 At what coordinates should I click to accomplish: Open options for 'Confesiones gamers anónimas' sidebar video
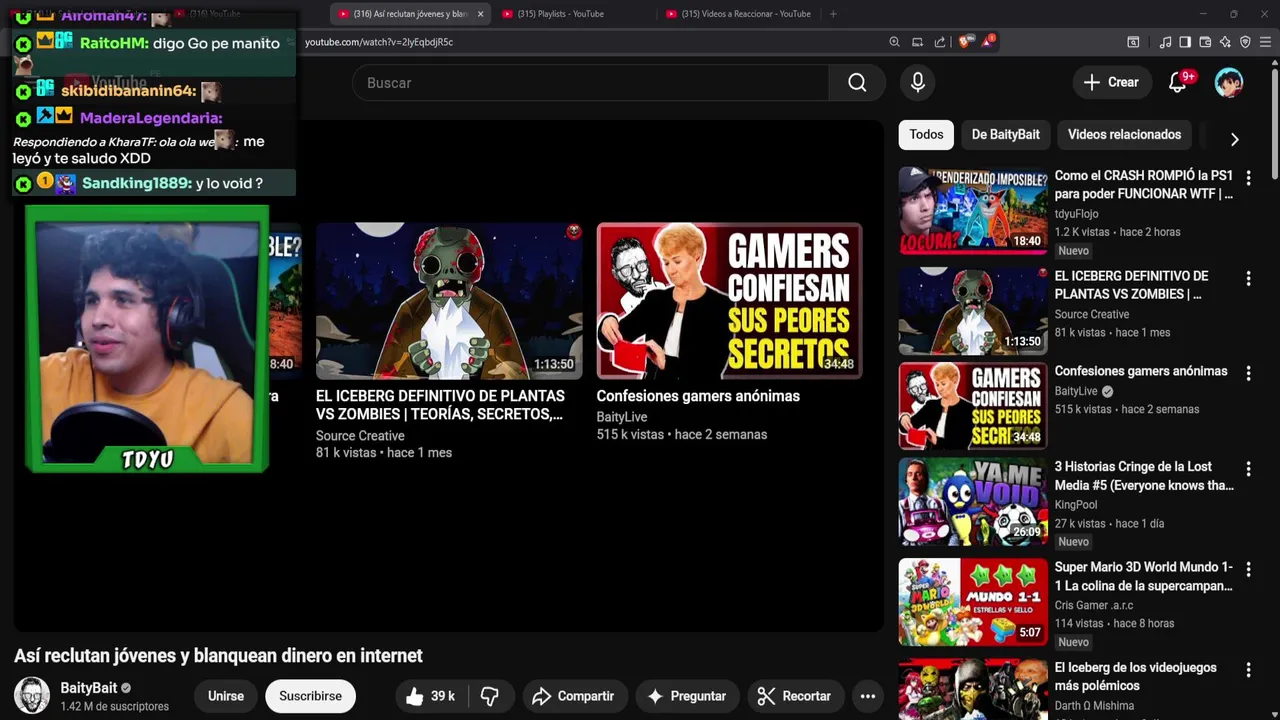[x=1248, y=373]
